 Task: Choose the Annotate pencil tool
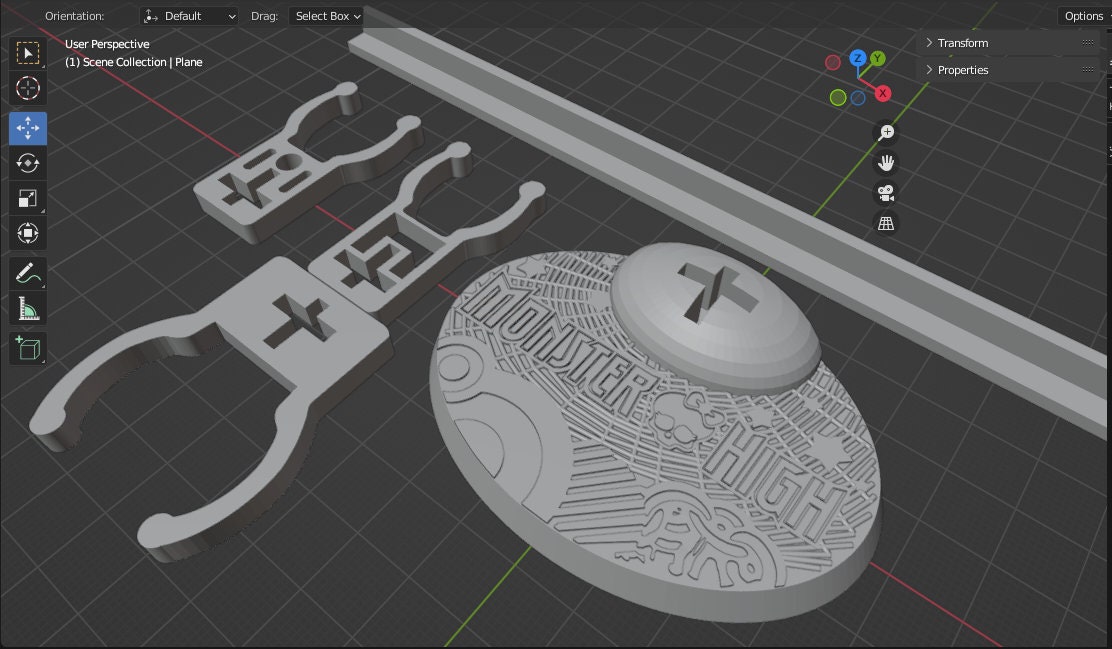(x=28, y=273)
